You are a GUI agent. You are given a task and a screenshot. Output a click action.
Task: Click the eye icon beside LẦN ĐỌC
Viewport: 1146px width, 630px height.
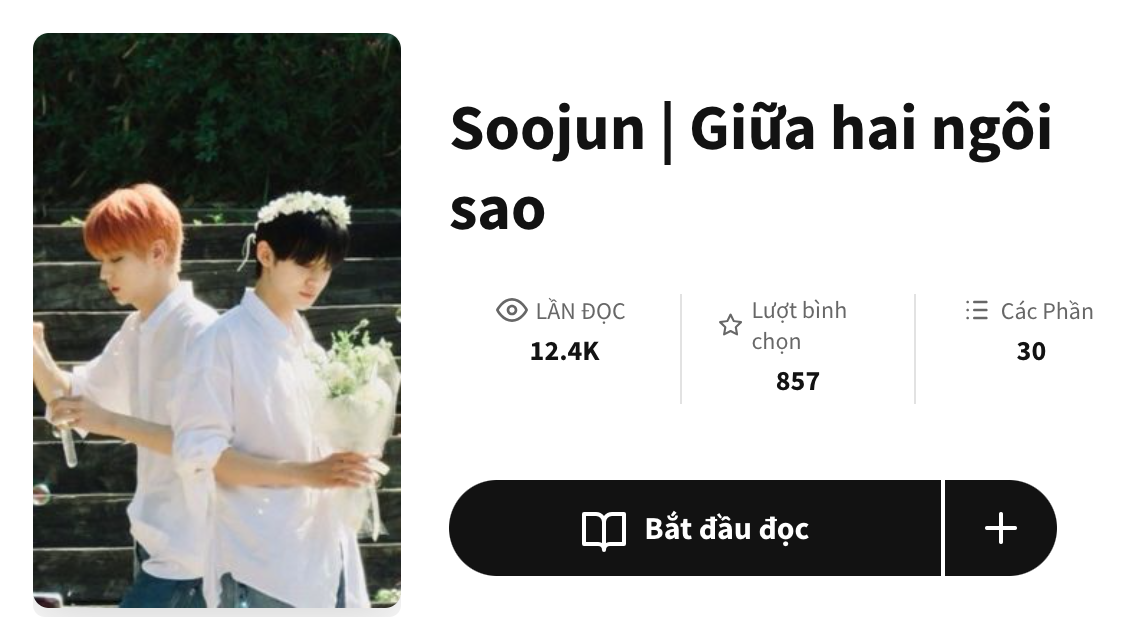[x=511, y=311]
